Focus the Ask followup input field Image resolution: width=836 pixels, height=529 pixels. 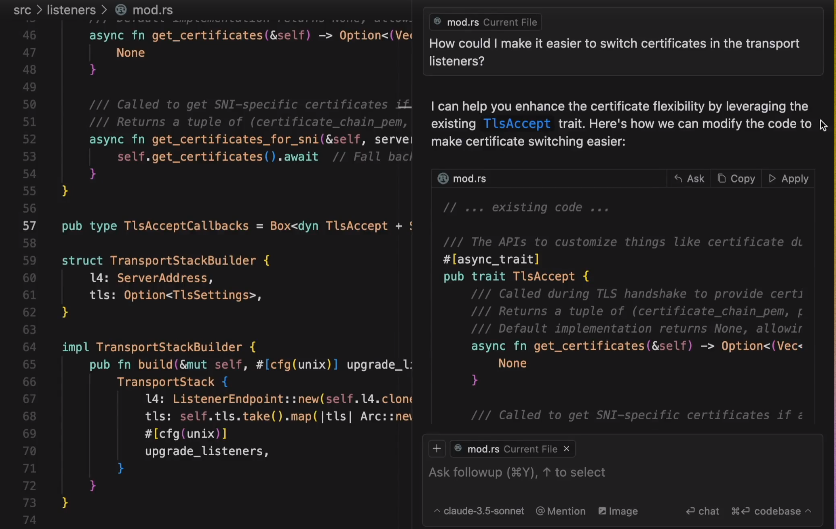pyautogui.click(x=623, y=472)
